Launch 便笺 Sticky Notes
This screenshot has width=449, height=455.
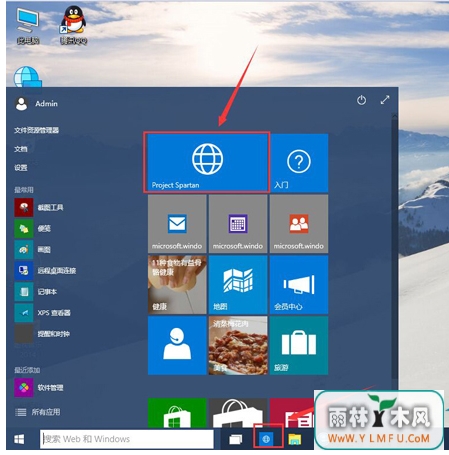pos(33,229)
